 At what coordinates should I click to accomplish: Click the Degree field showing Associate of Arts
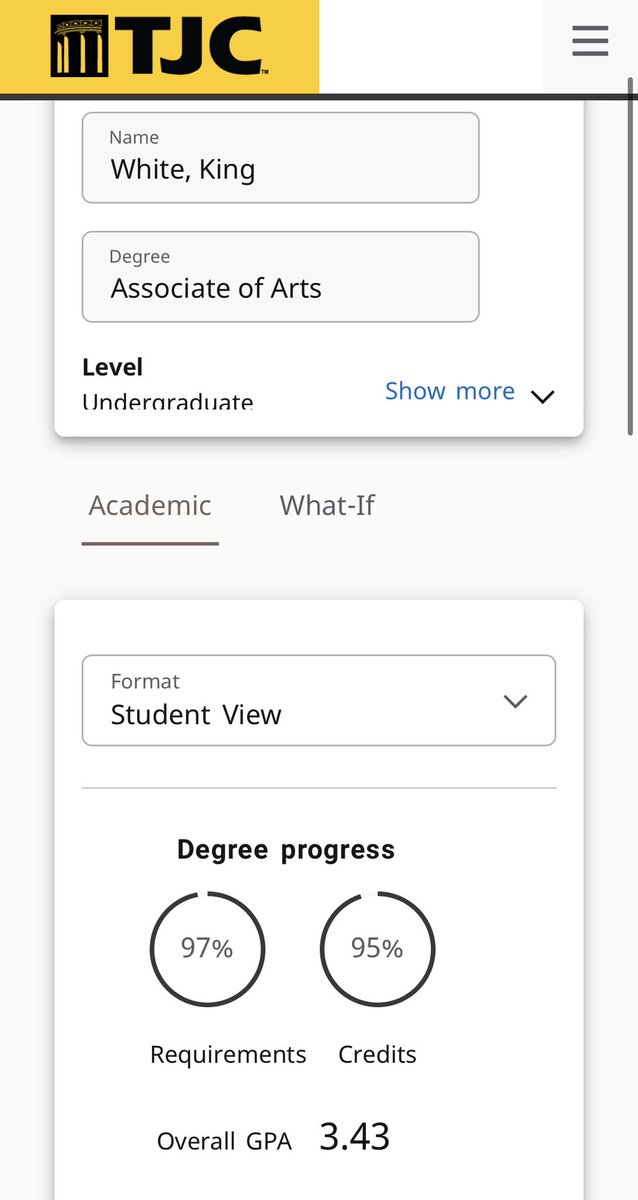click(280, 277)
